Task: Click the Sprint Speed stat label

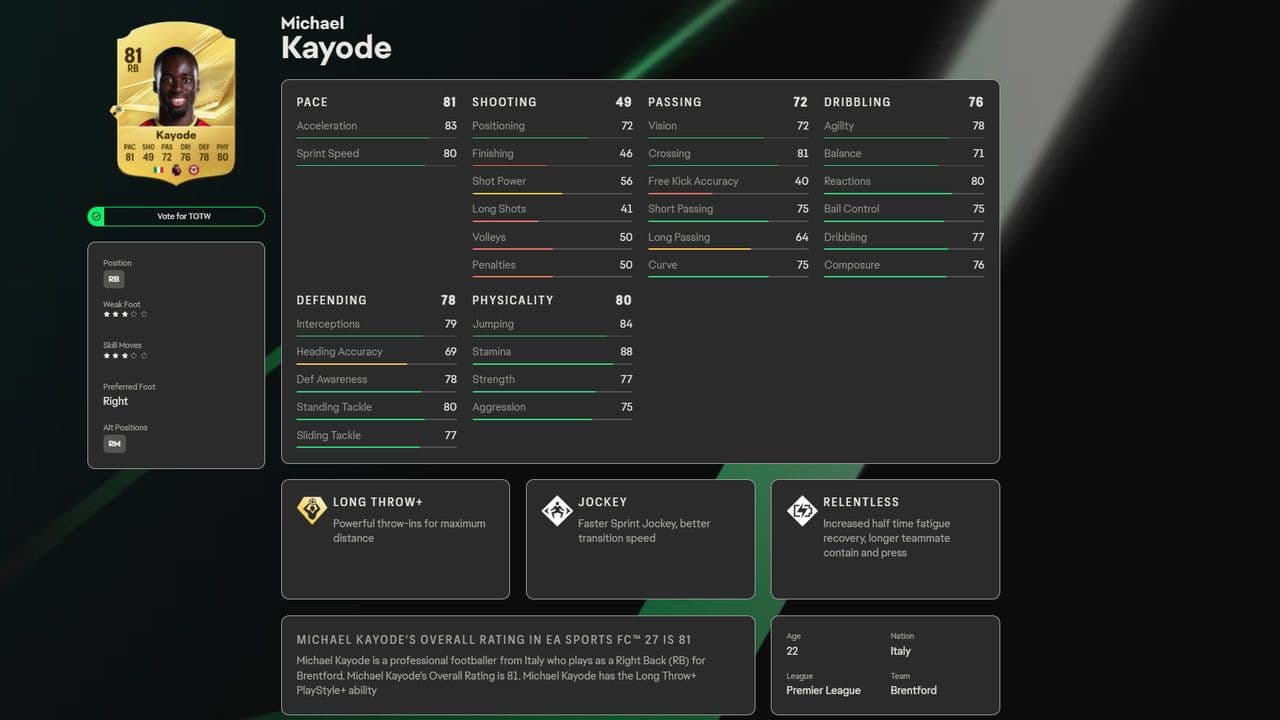Action: click(327, 154)
